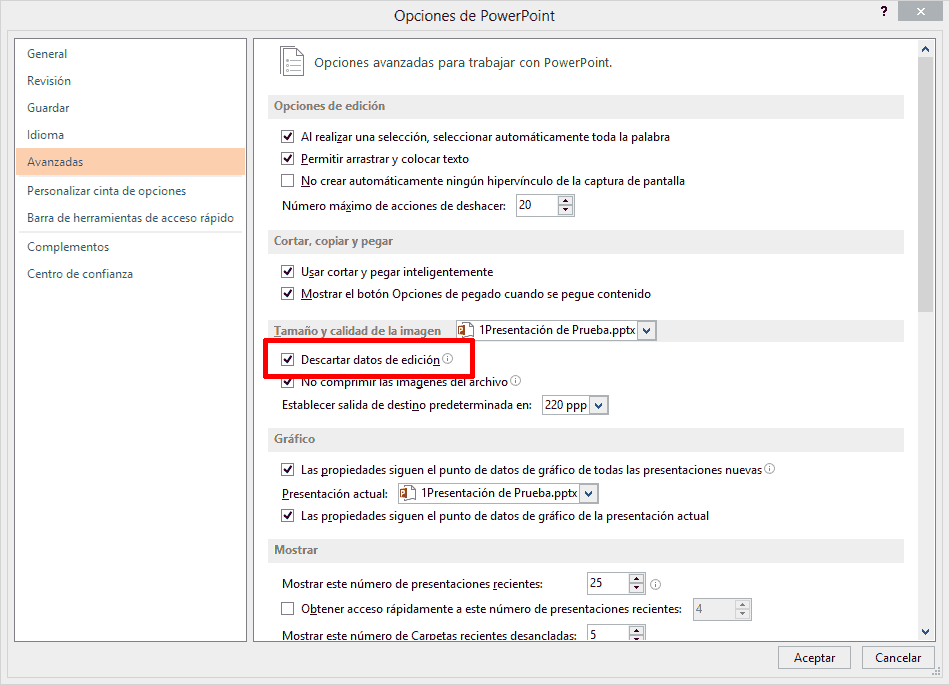The image size is (950, 685).
Task: Open the Tamaño y calidad presentation dropdown
Action: (x=646, y=331)
